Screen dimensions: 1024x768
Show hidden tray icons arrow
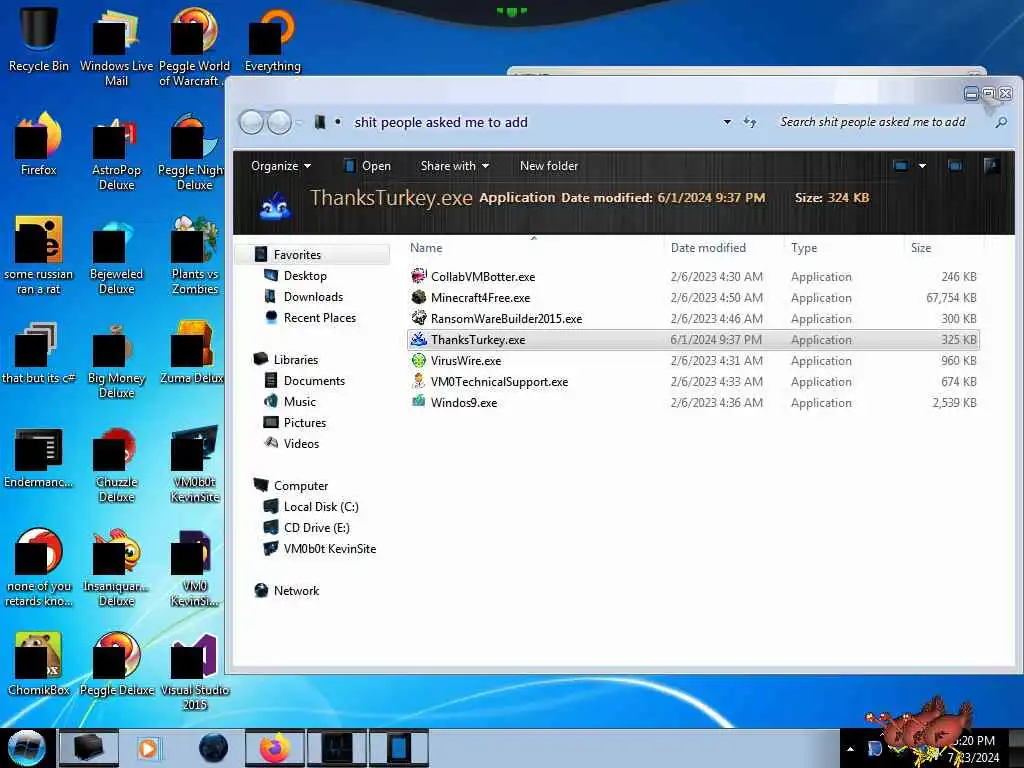(850, 749)
